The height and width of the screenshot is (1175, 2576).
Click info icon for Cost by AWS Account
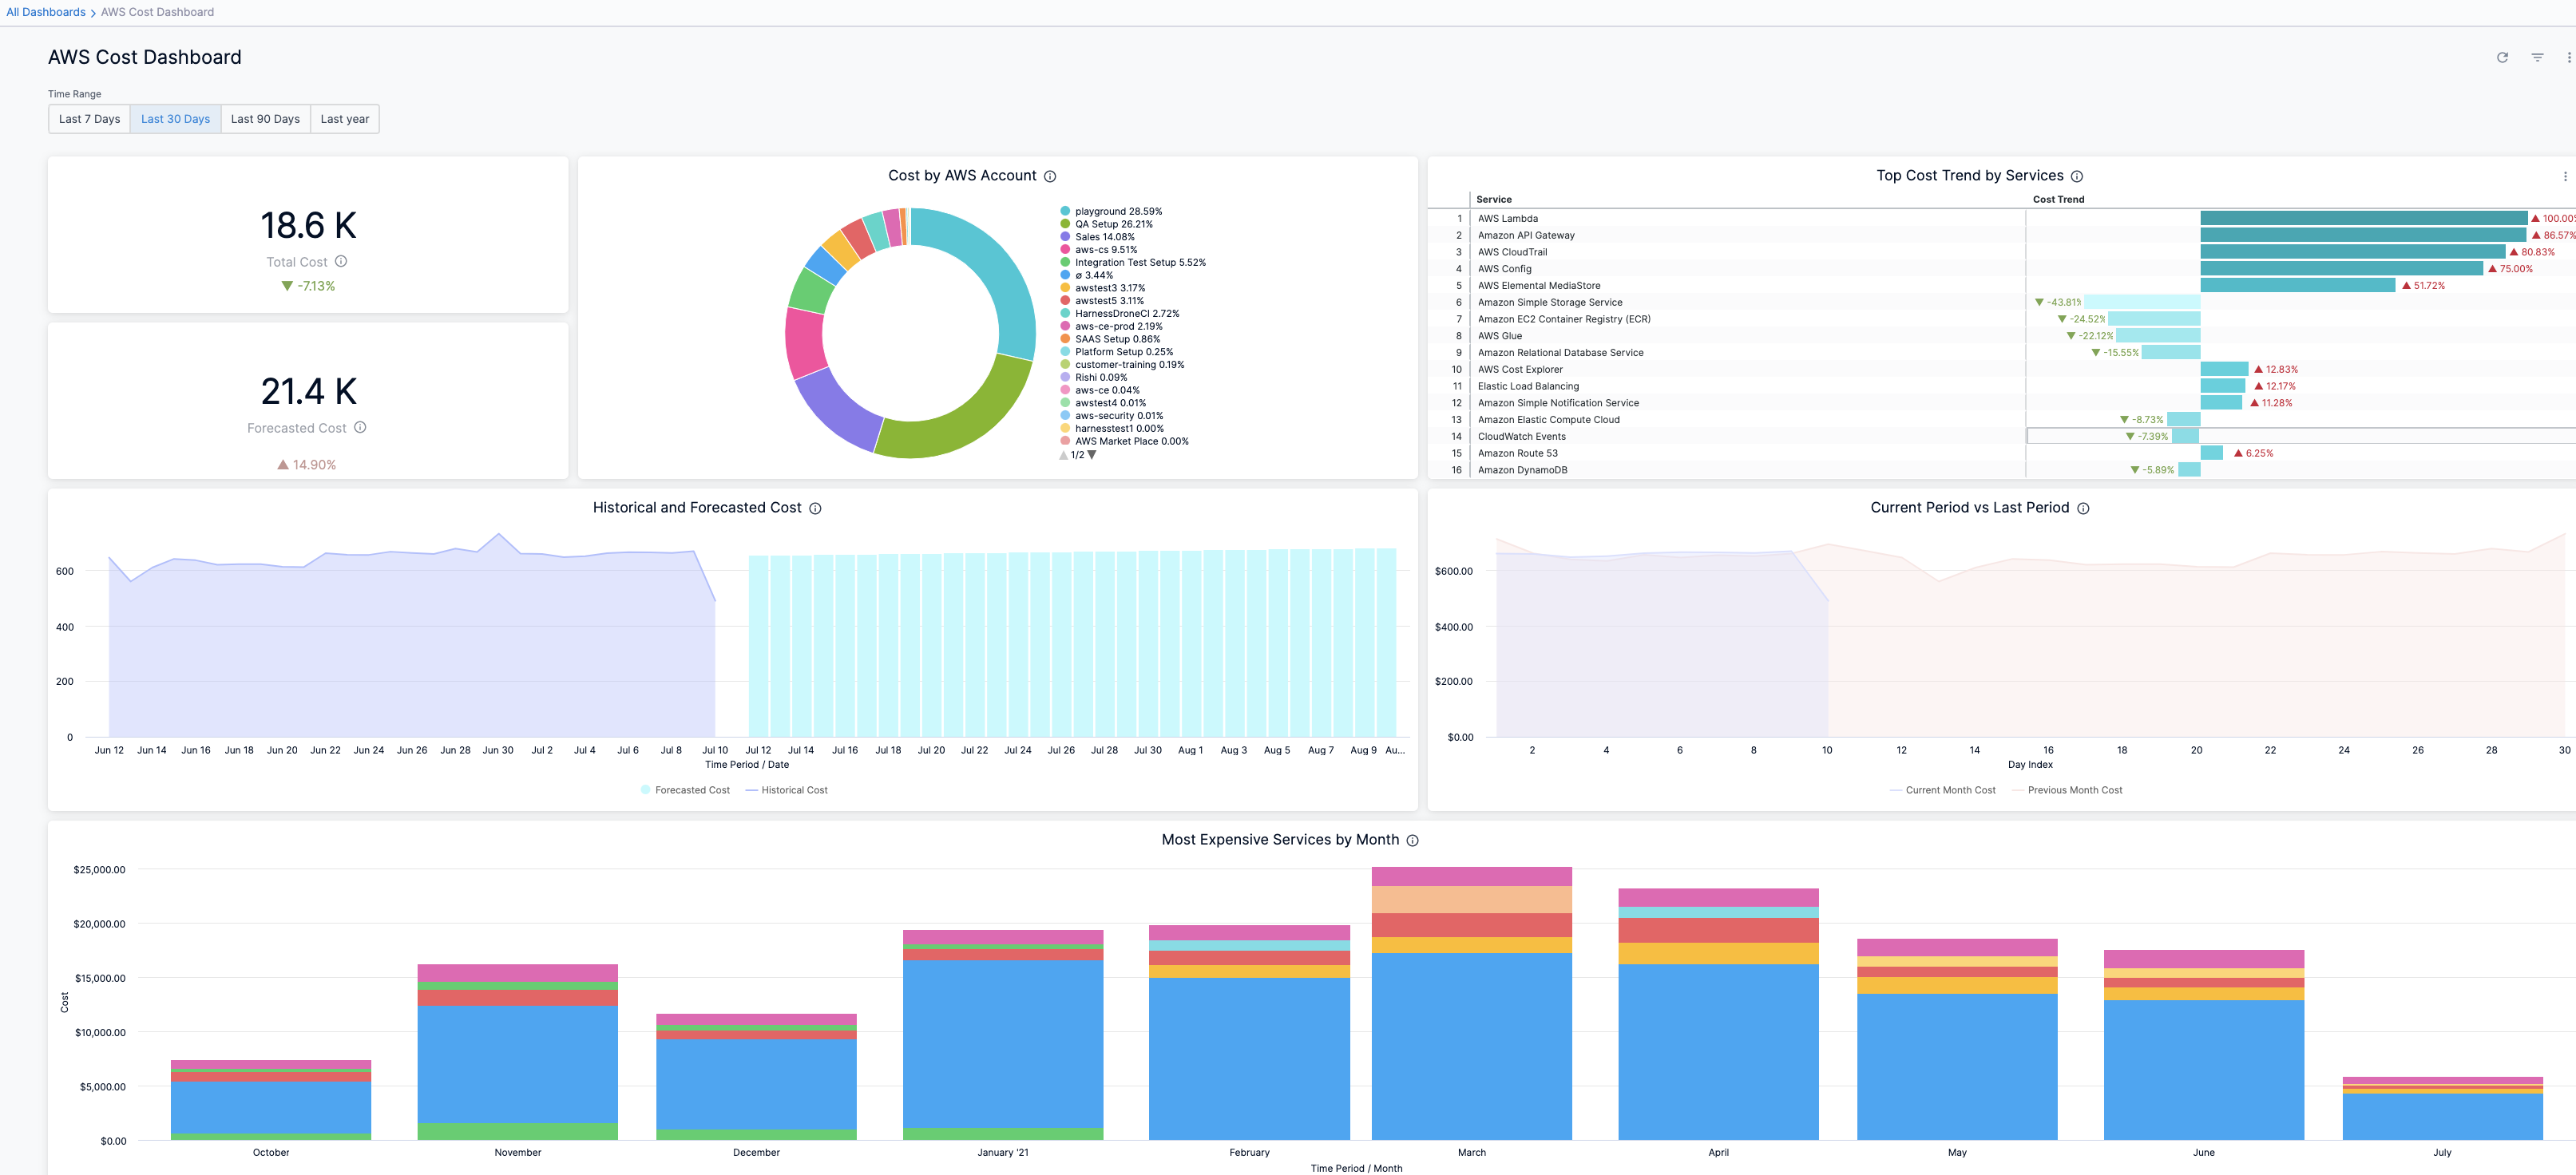[x=1050, y=176]
